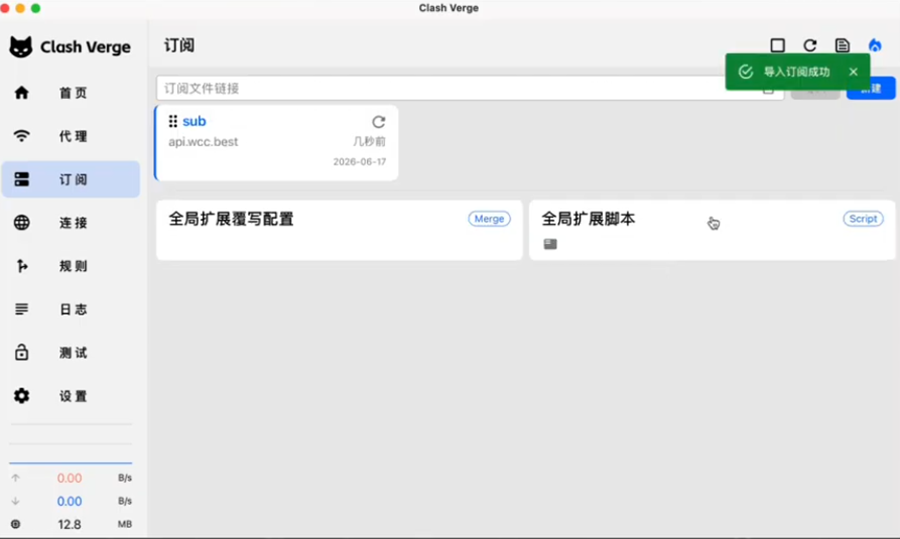Open the Merge badge on 全局扩展覆写配置
This screenshot has width=900, height=539.
[x=489, y=219]
